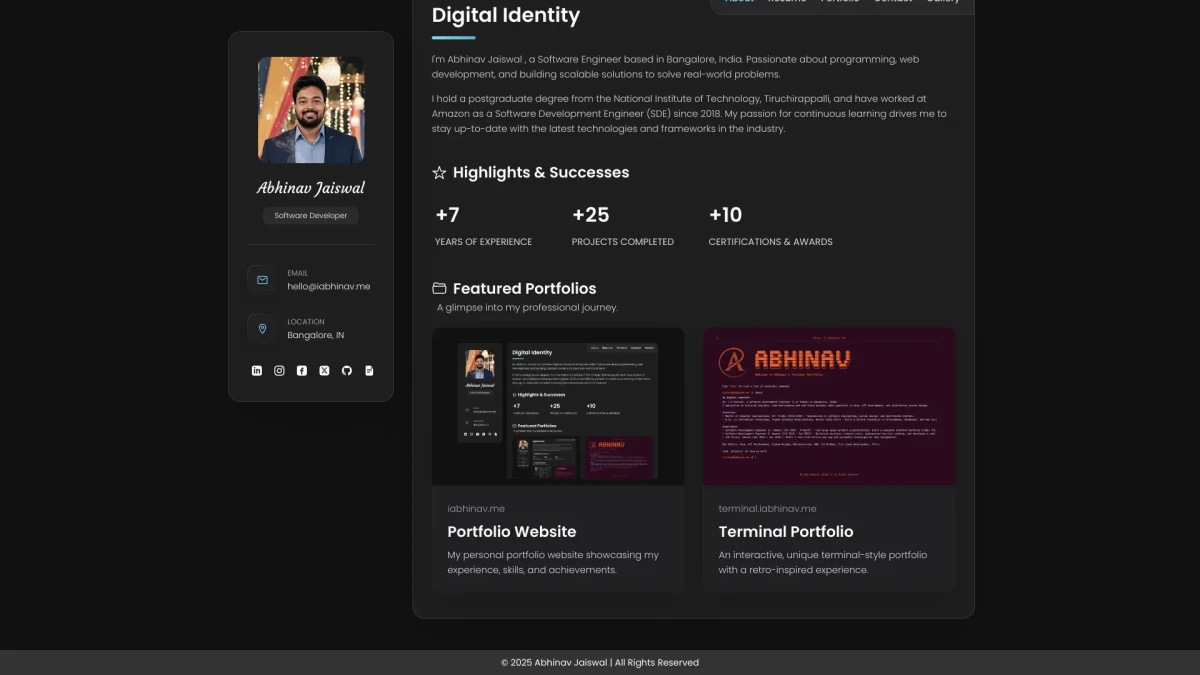Viewport: 1200px width, 675px height.
Task: Click the Portfolio Website heading
Action: [x=512, y=531]
